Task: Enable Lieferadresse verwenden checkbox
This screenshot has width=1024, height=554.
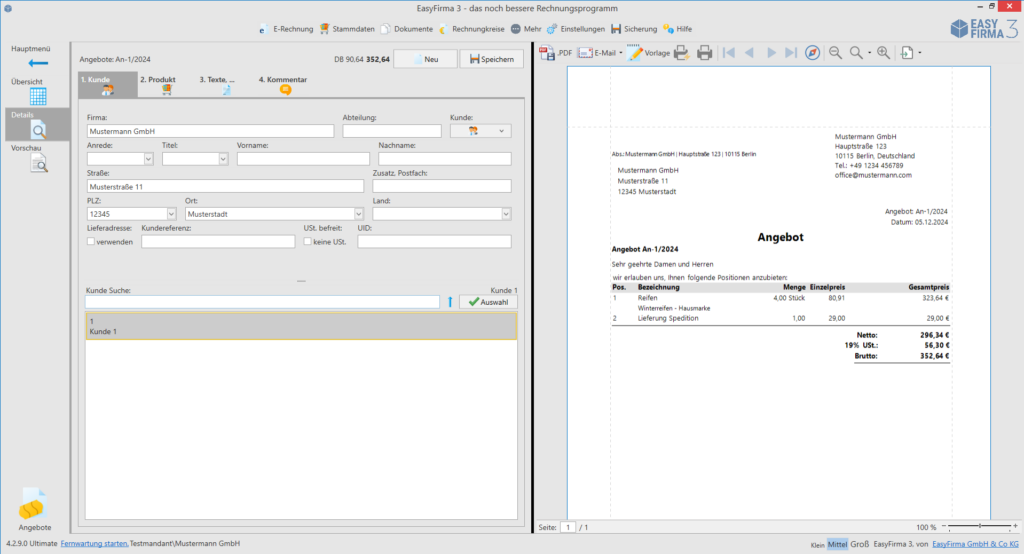Action: pyautogui.click(x=91, y=242)
